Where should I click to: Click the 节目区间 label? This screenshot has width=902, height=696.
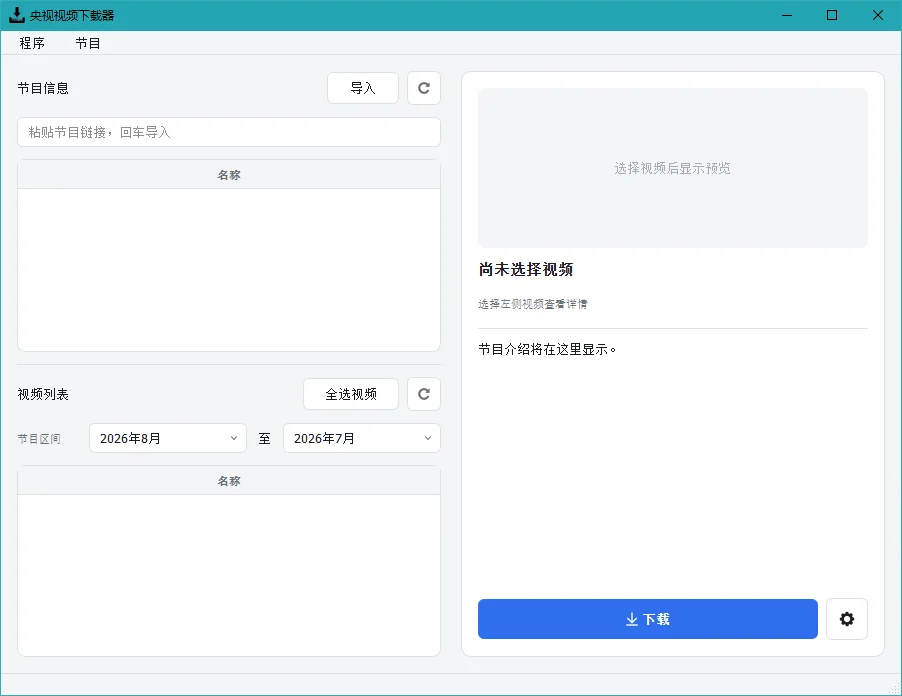tap(39, 439)
